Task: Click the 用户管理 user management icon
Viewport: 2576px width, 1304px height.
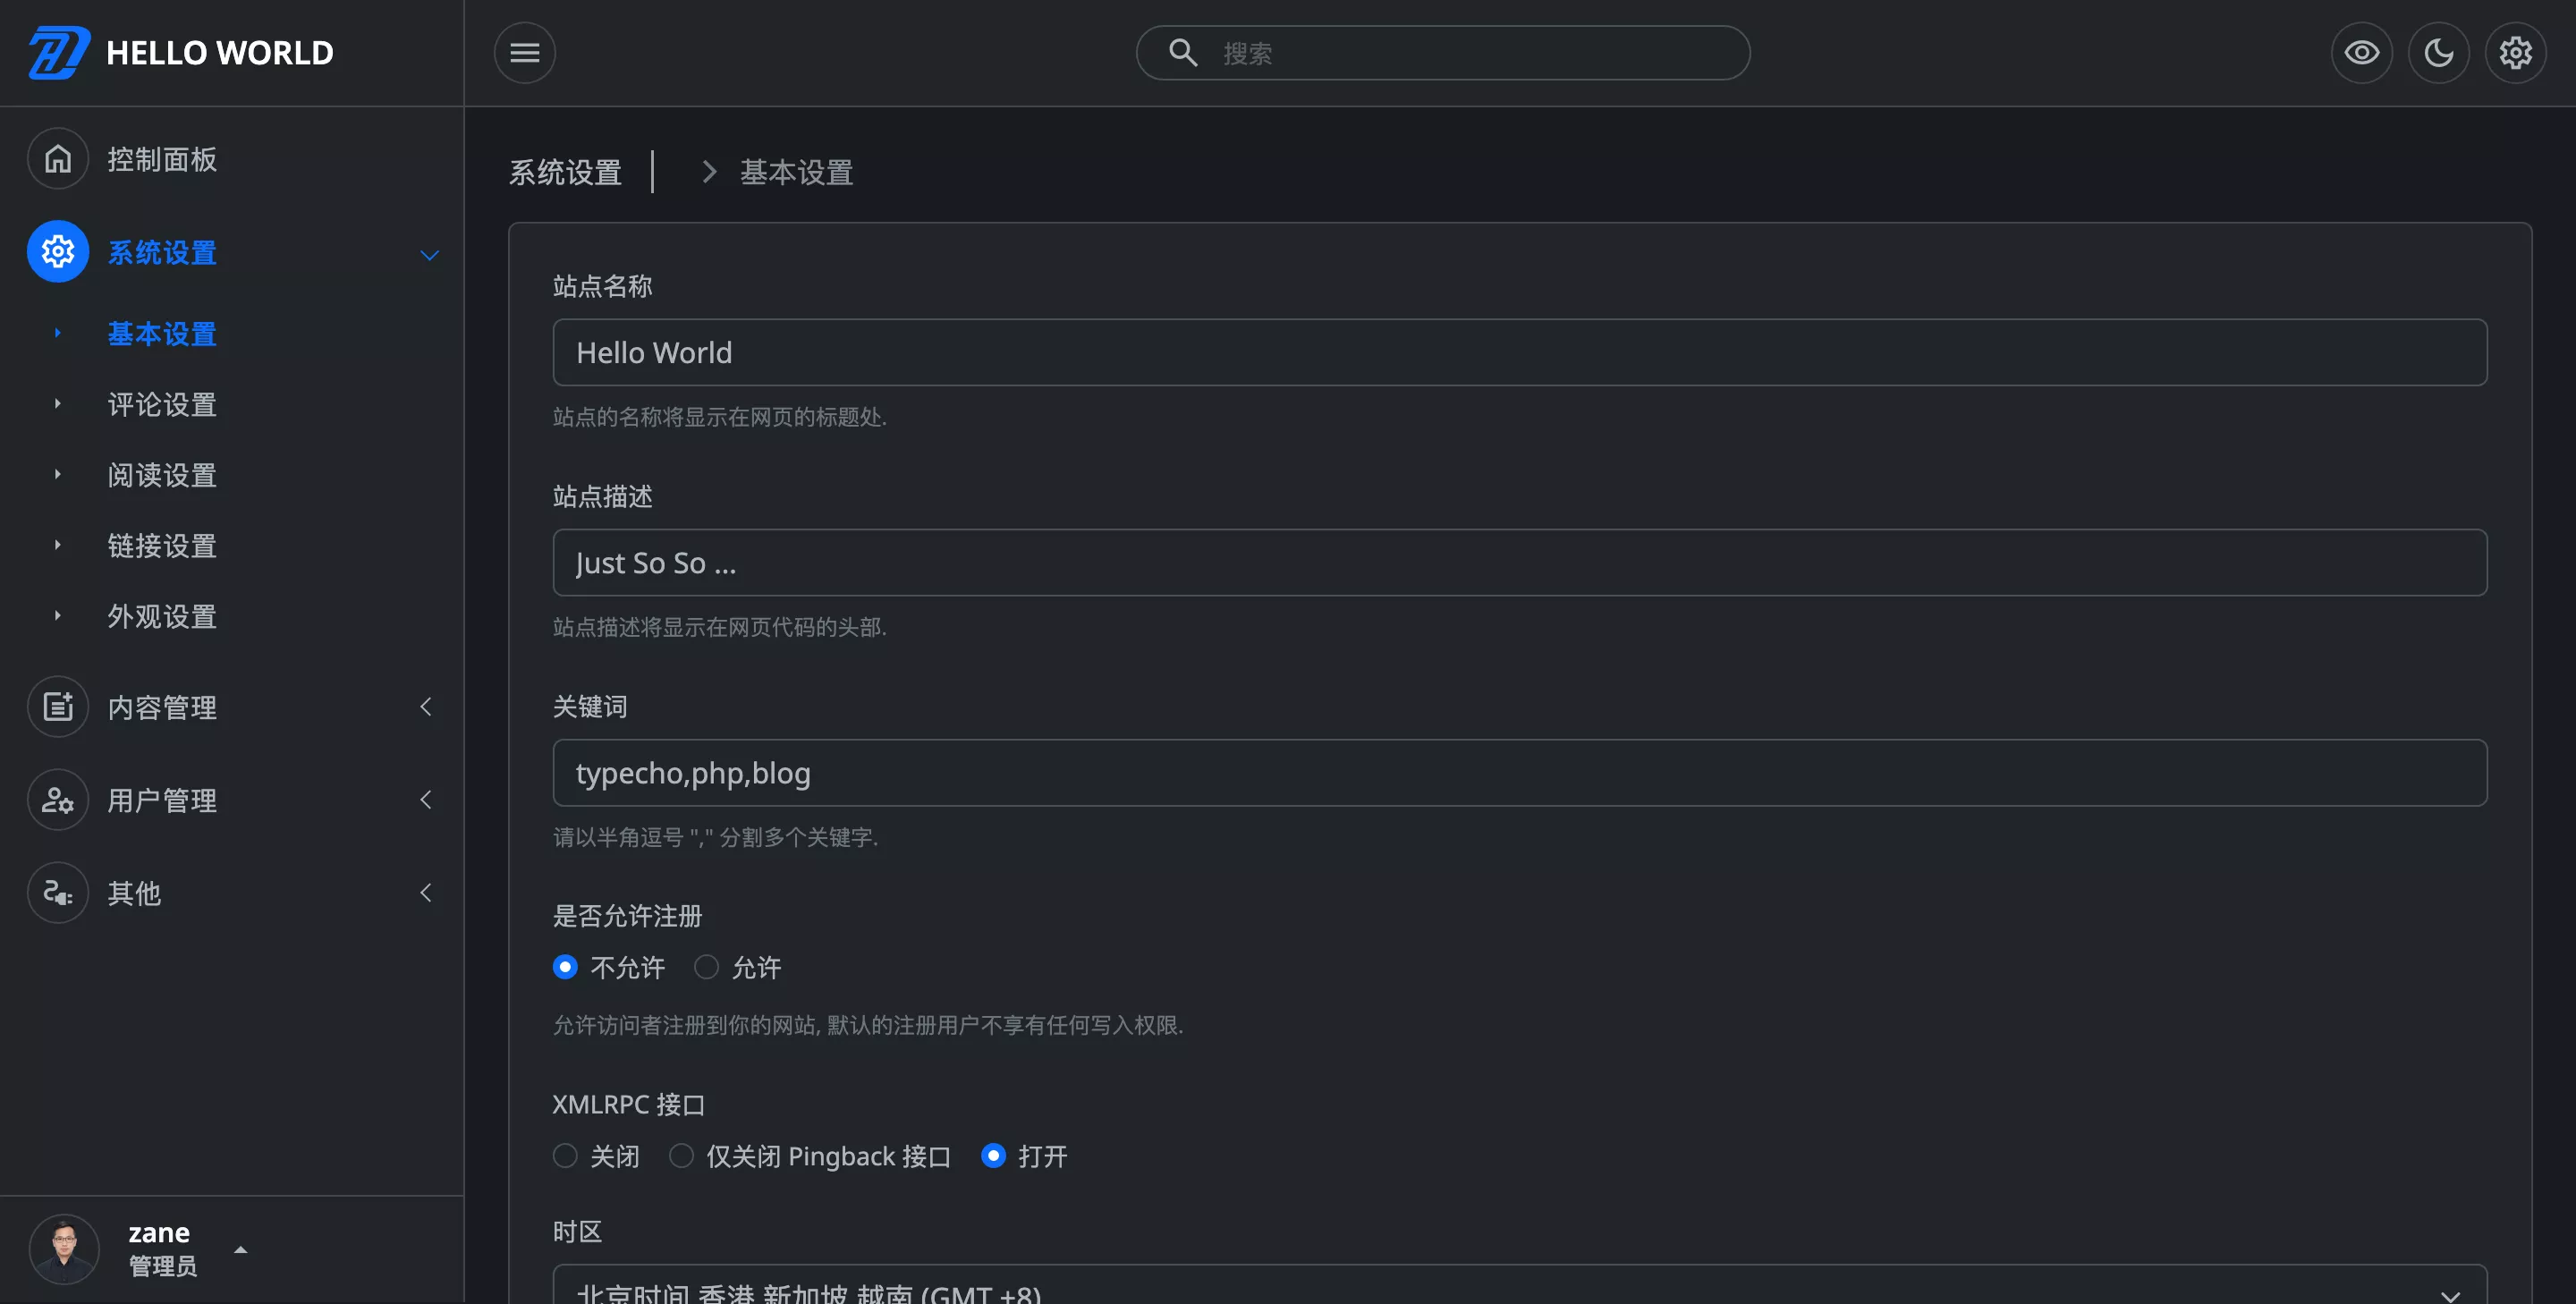Action: point(57,800)
